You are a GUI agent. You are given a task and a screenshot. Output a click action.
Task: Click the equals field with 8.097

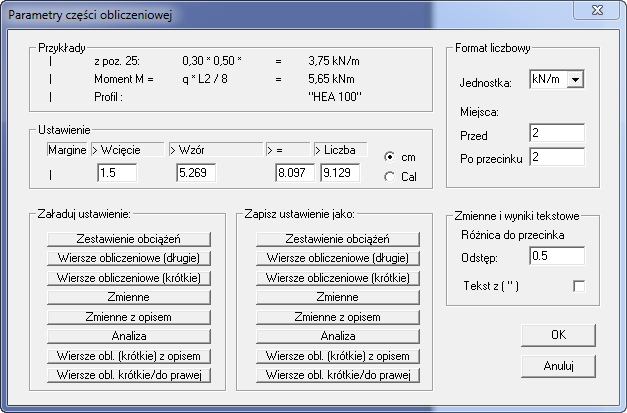[295, 174]
